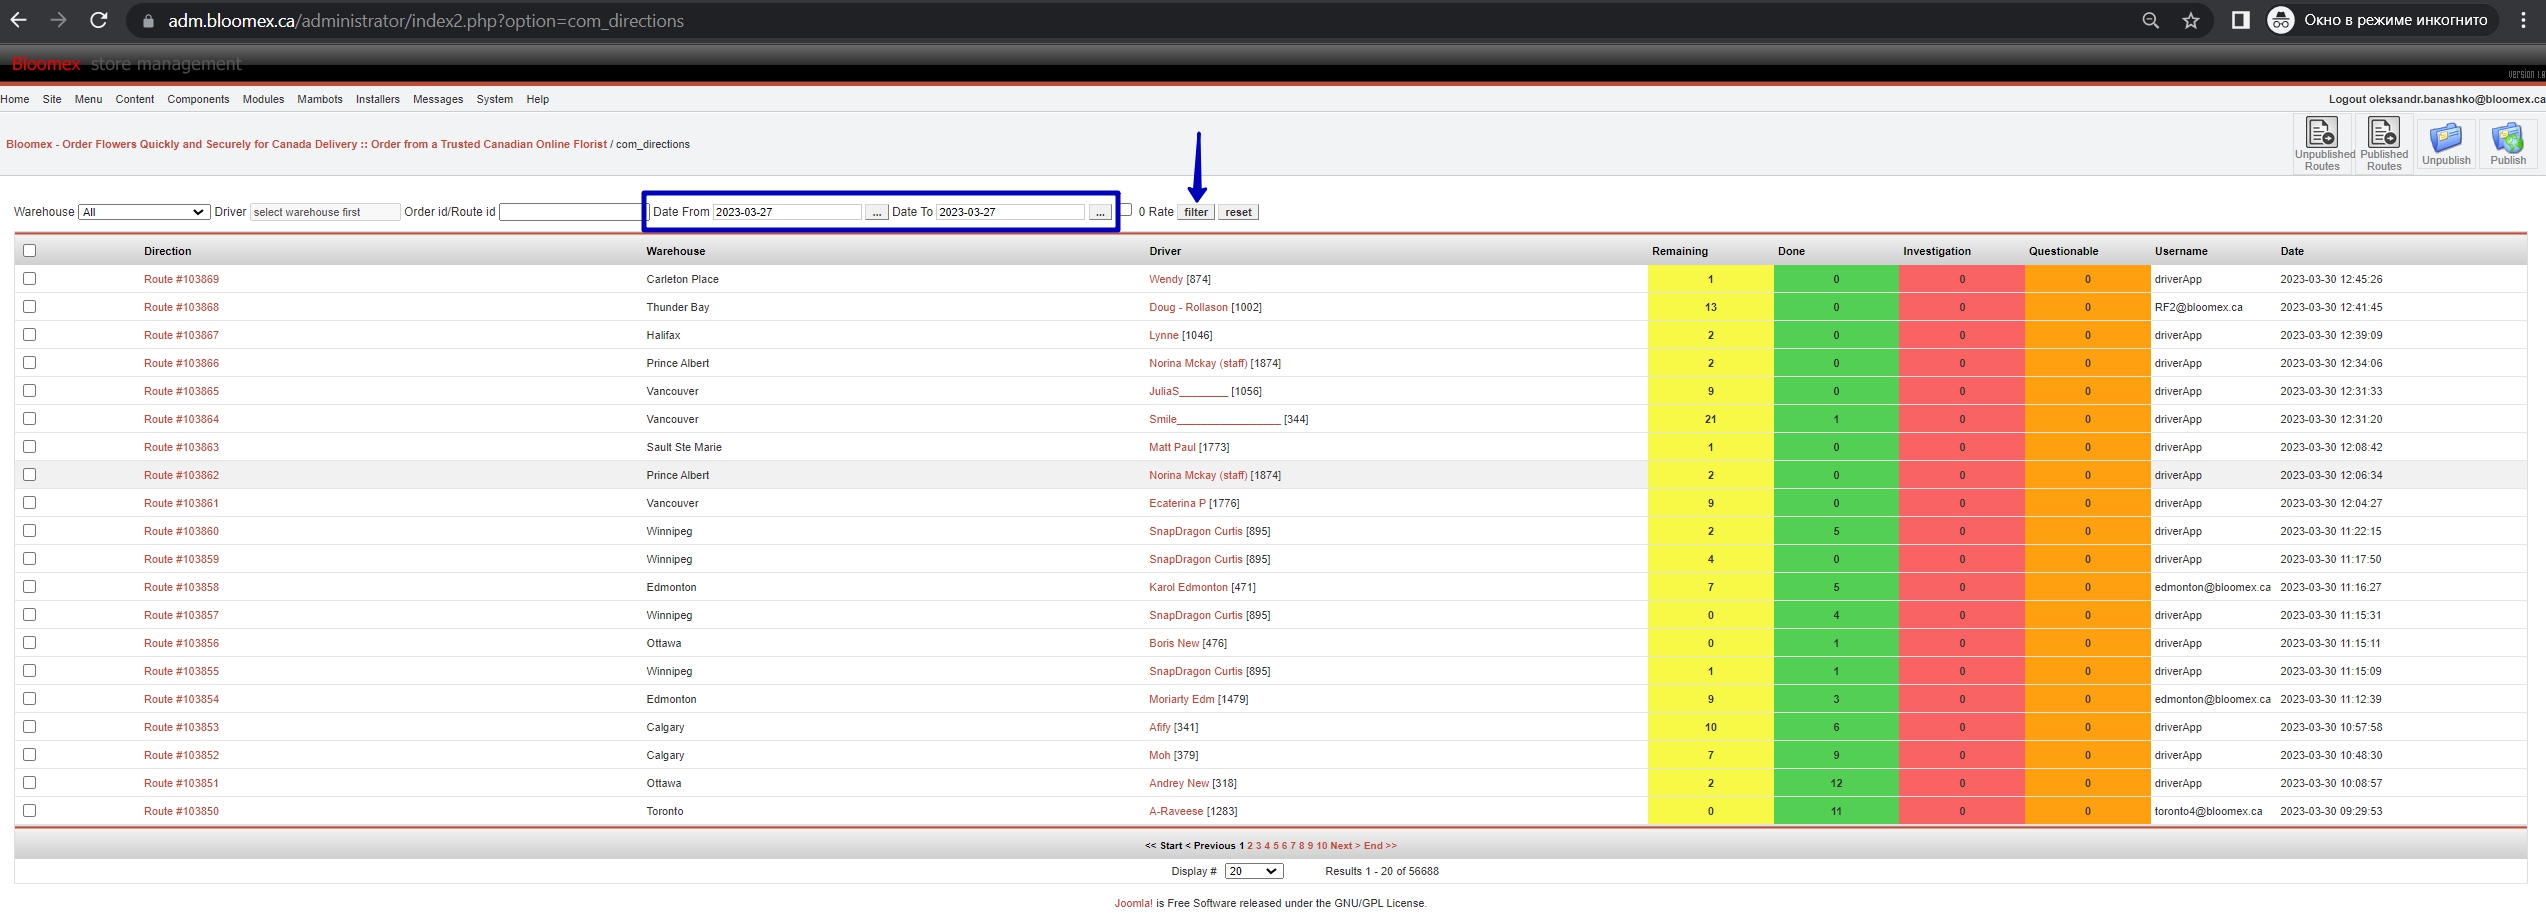Viewport: 2546px width, 920px height.
Task: Click the Date From input field
Action: [786, 212]
